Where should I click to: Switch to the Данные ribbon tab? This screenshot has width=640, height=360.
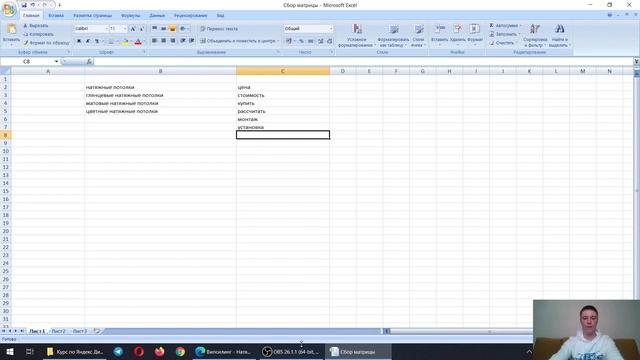[157, 16]
